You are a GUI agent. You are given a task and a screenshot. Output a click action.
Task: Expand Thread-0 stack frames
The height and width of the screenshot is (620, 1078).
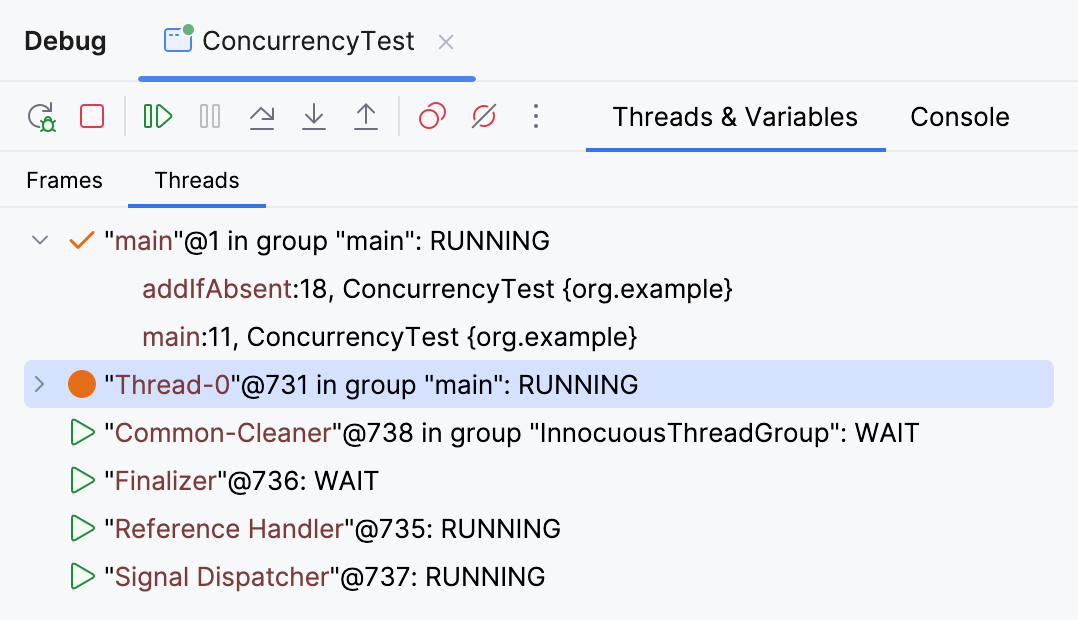(40, 384)
